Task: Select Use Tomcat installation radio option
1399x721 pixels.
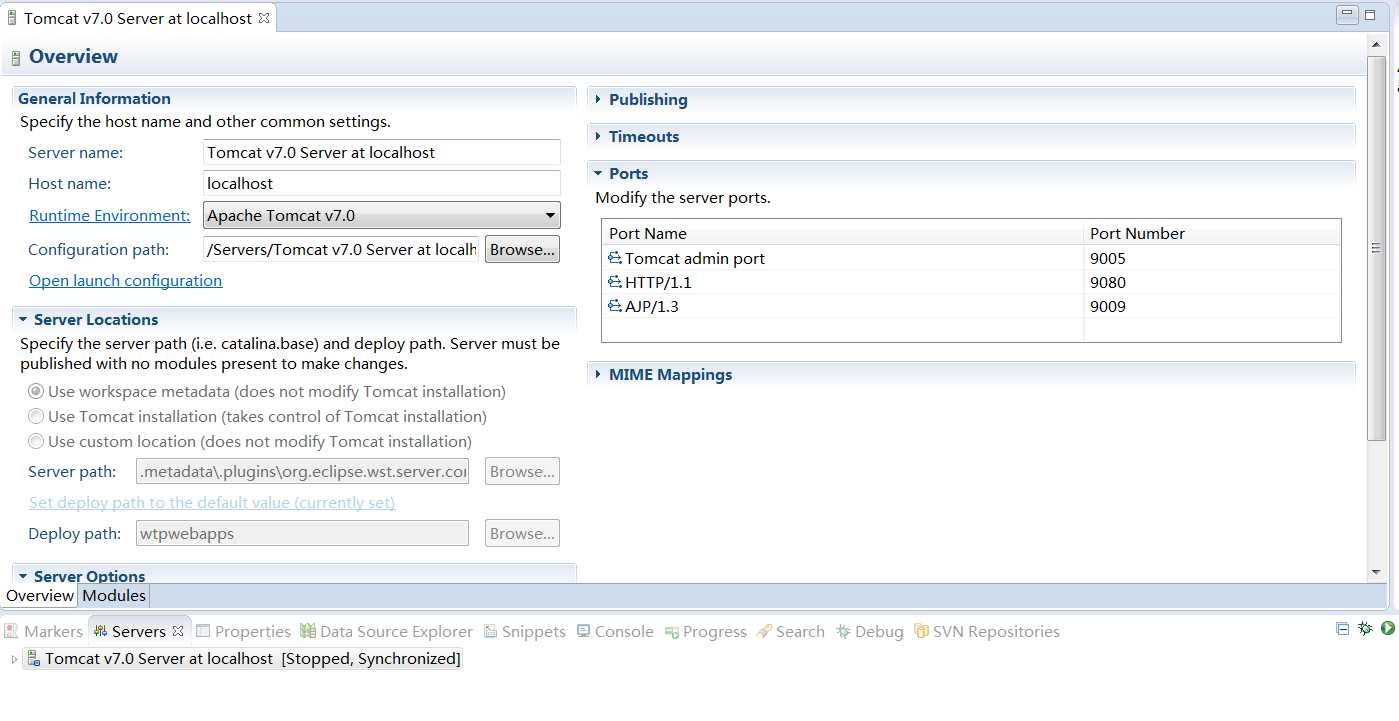Action: [36, 416]
